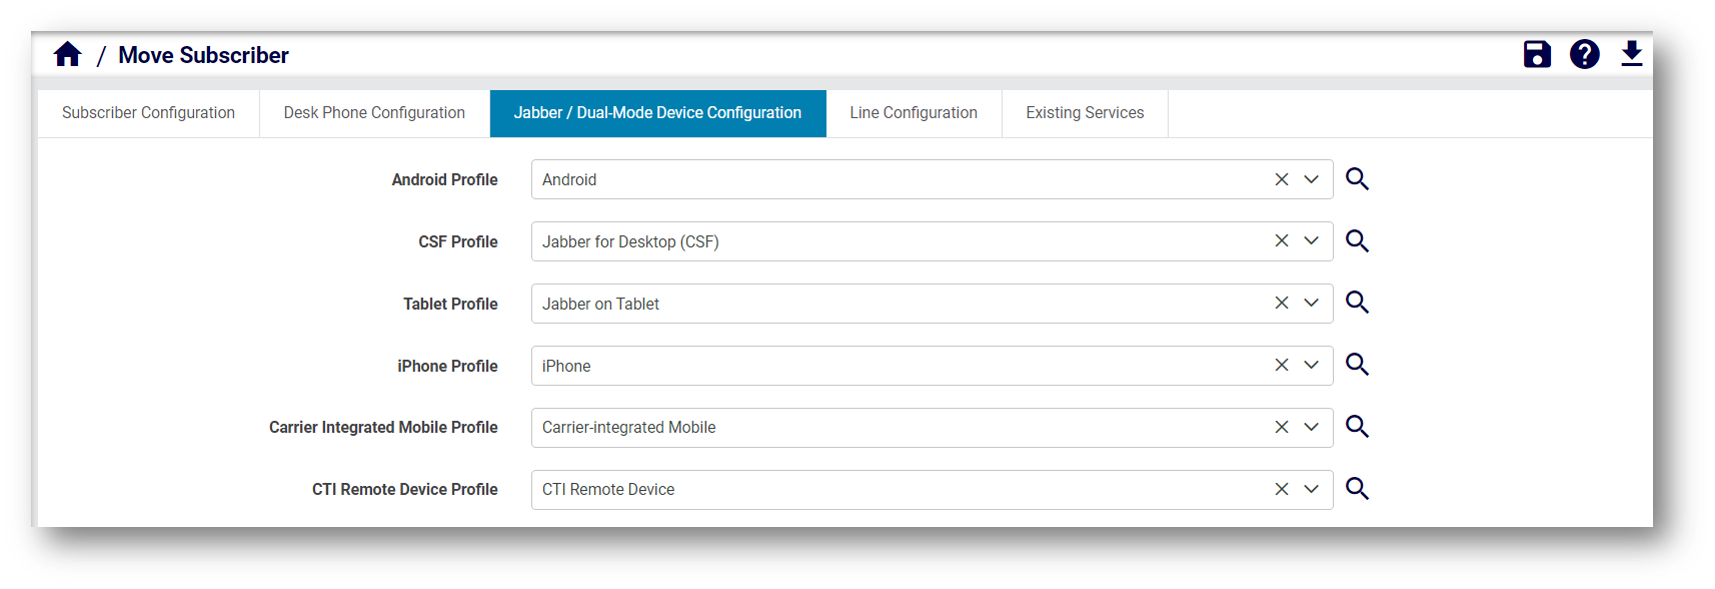Select the Desk Phone Configuration tab
Image resolution: width=1715 pixels, height=589 pixels.
point(374,113)
